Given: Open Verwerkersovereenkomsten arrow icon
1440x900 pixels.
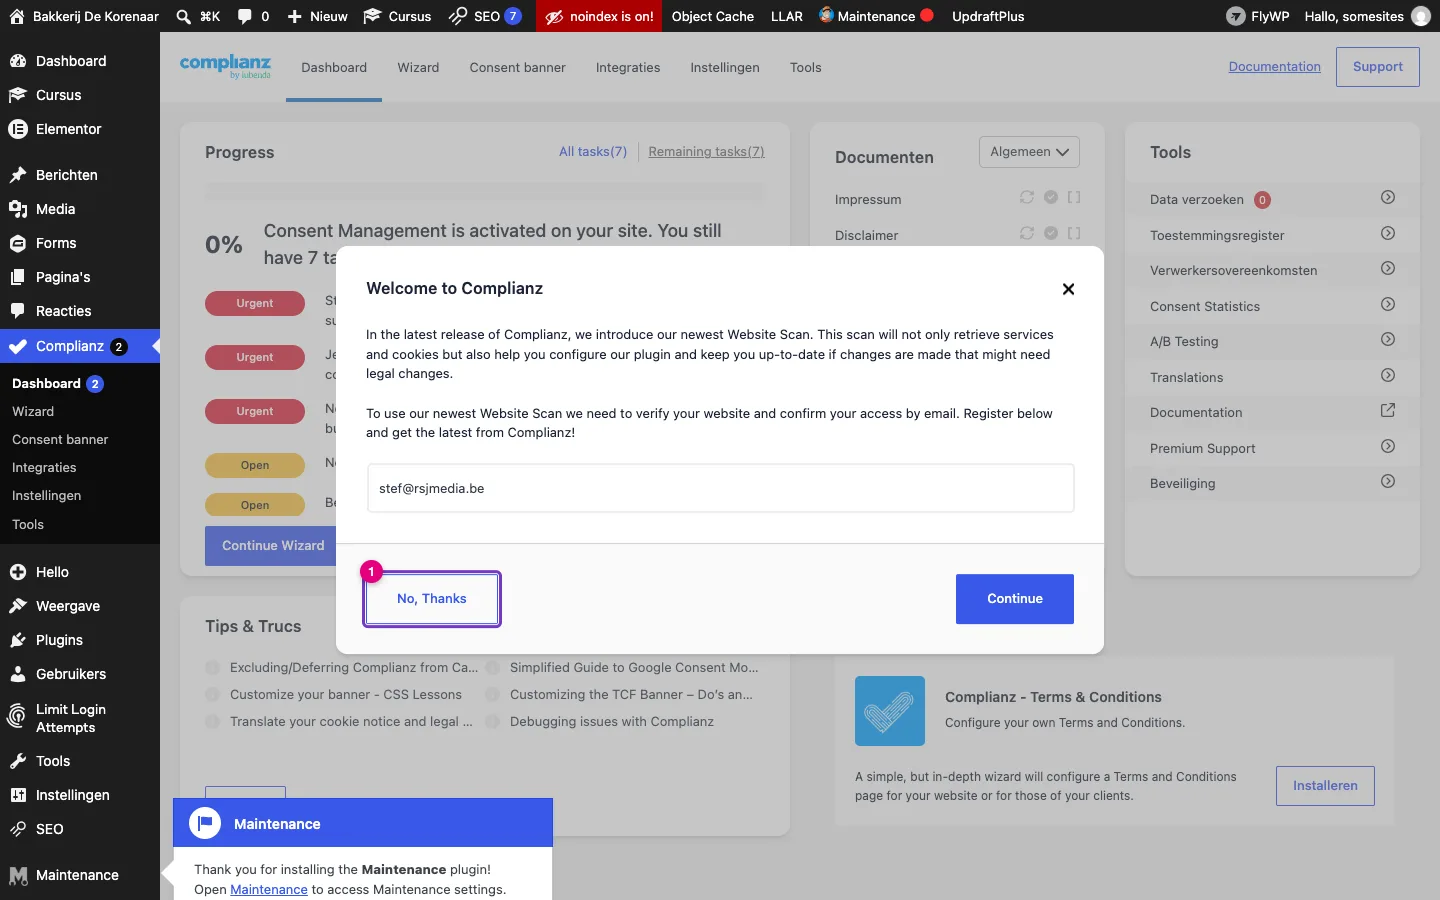Looking at the screenshot, I should pos(1388,268).
